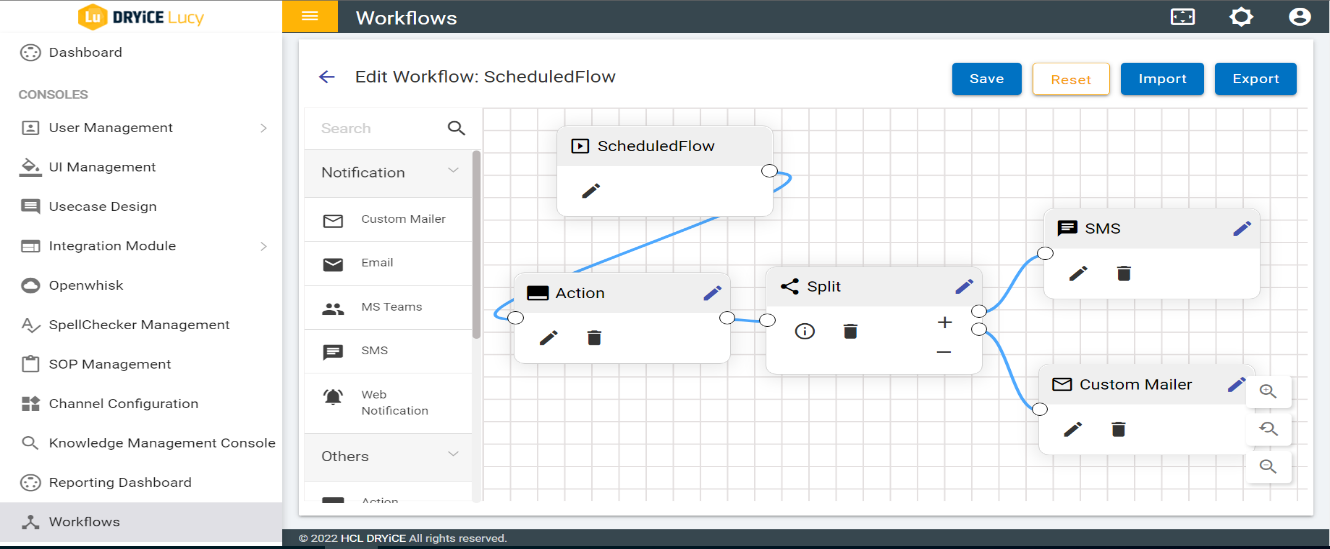Remove a branch with the Split node minus
This screenshot has height=549, width=1330.
click(x=944, y=352)
